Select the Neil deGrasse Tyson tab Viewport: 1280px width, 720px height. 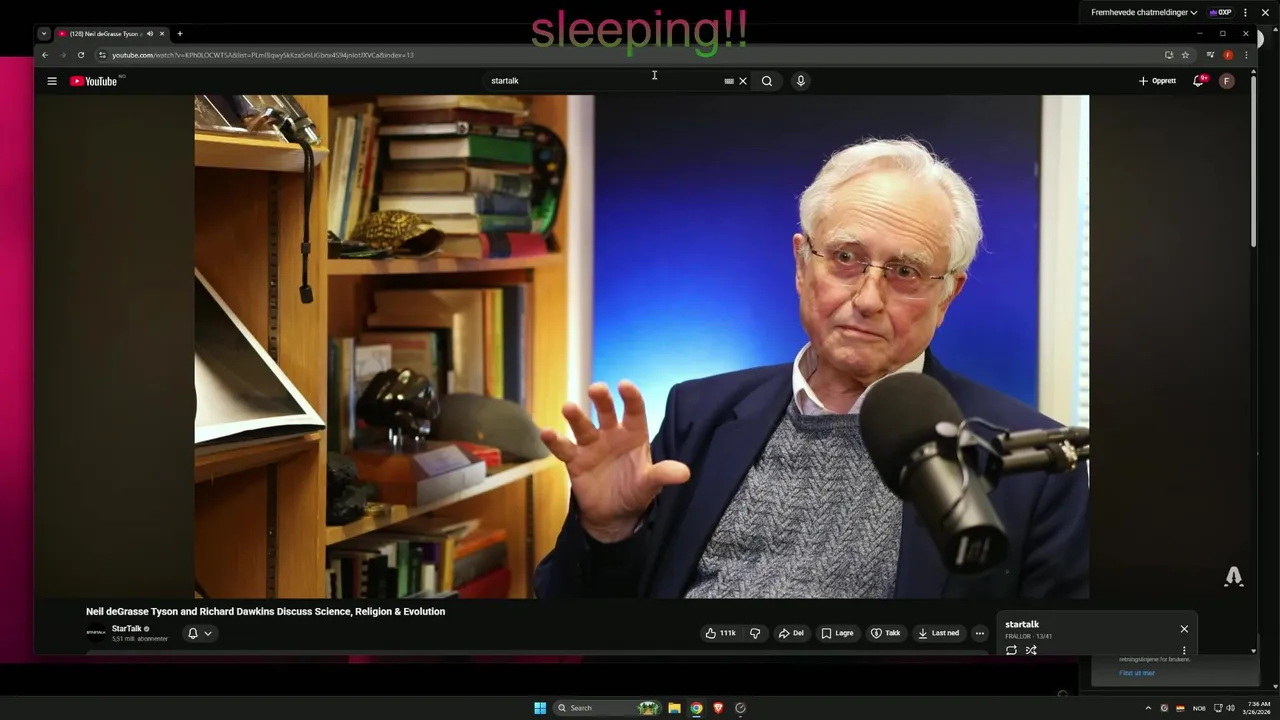pyautogui.click(x=105, y=34)
